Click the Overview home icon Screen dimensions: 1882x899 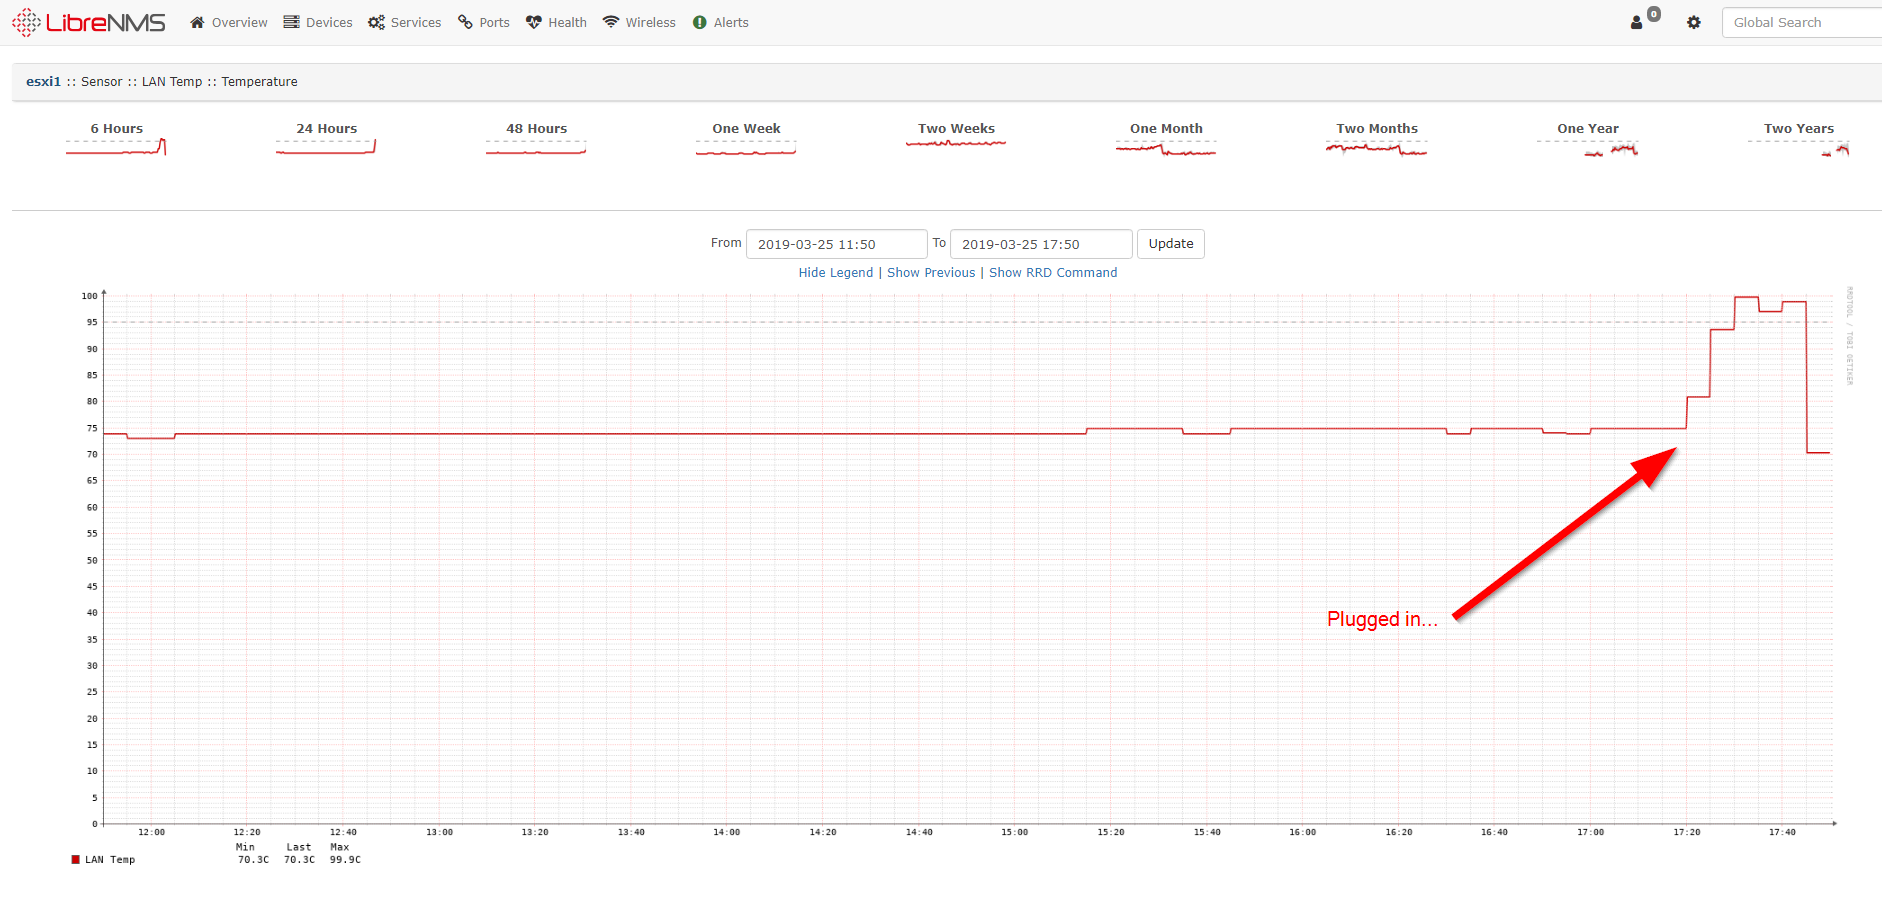[197, 22]
